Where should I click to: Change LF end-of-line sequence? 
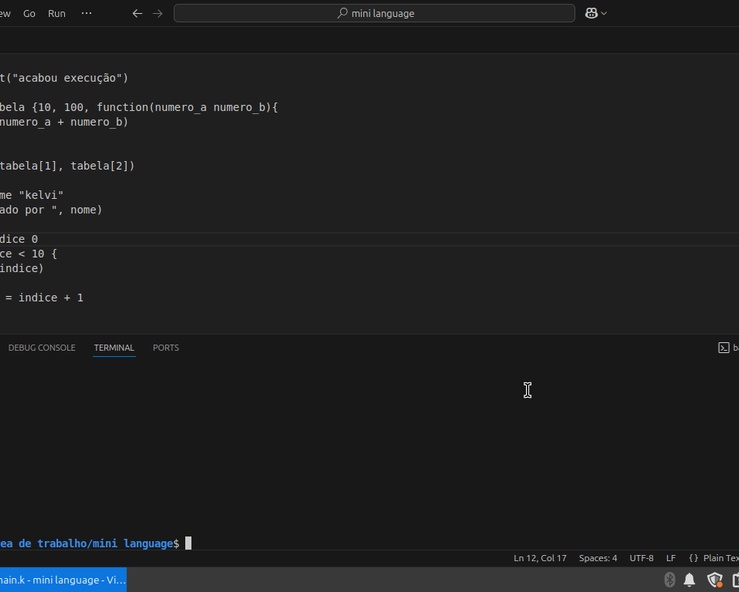[x=671, y=558]
